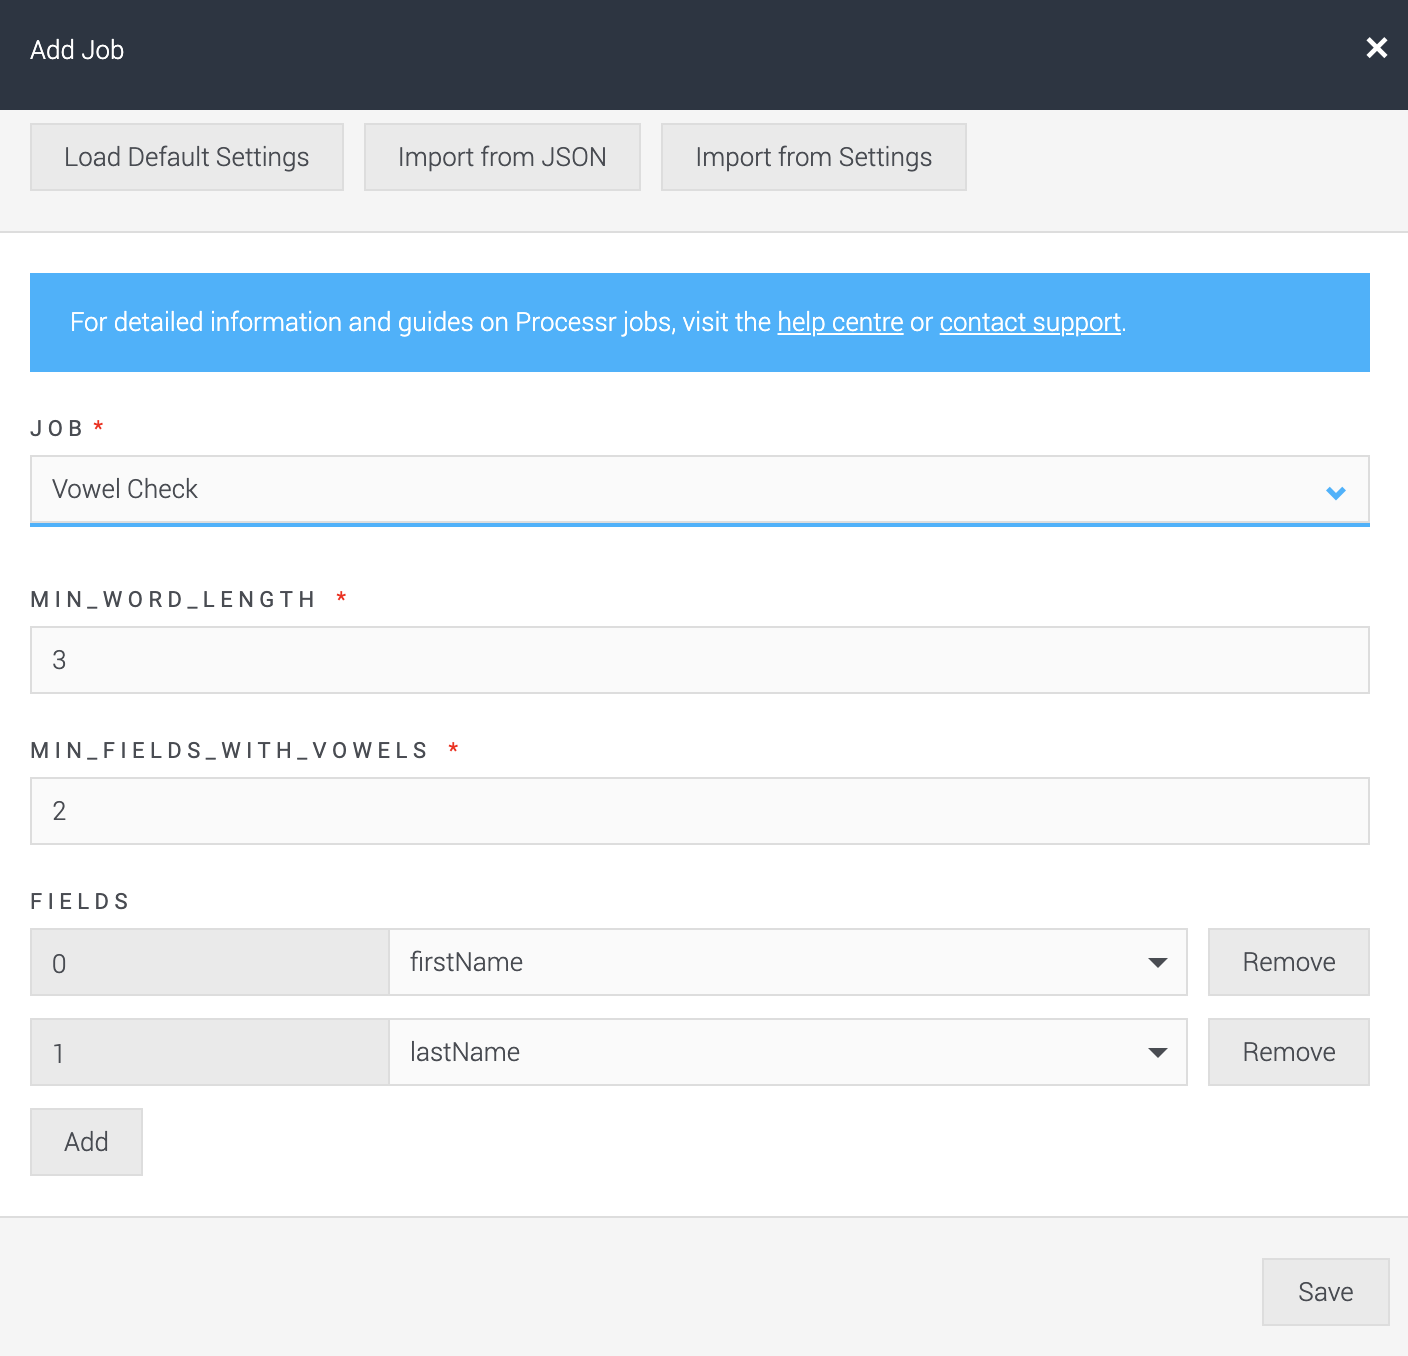This screenshot has width=1408, height=1356.
Task: Click the MIN_WORD_LENGTH input field
Action: point(700,660)
